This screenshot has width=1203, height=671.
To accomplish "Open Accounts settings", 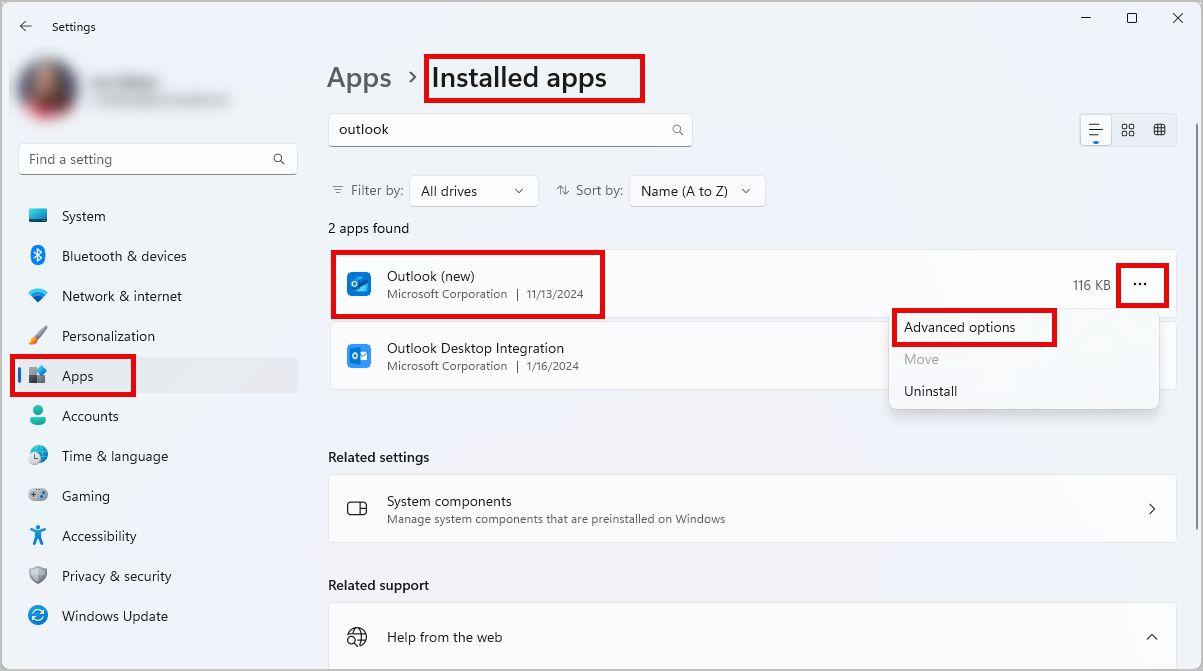I will (158, 416).
